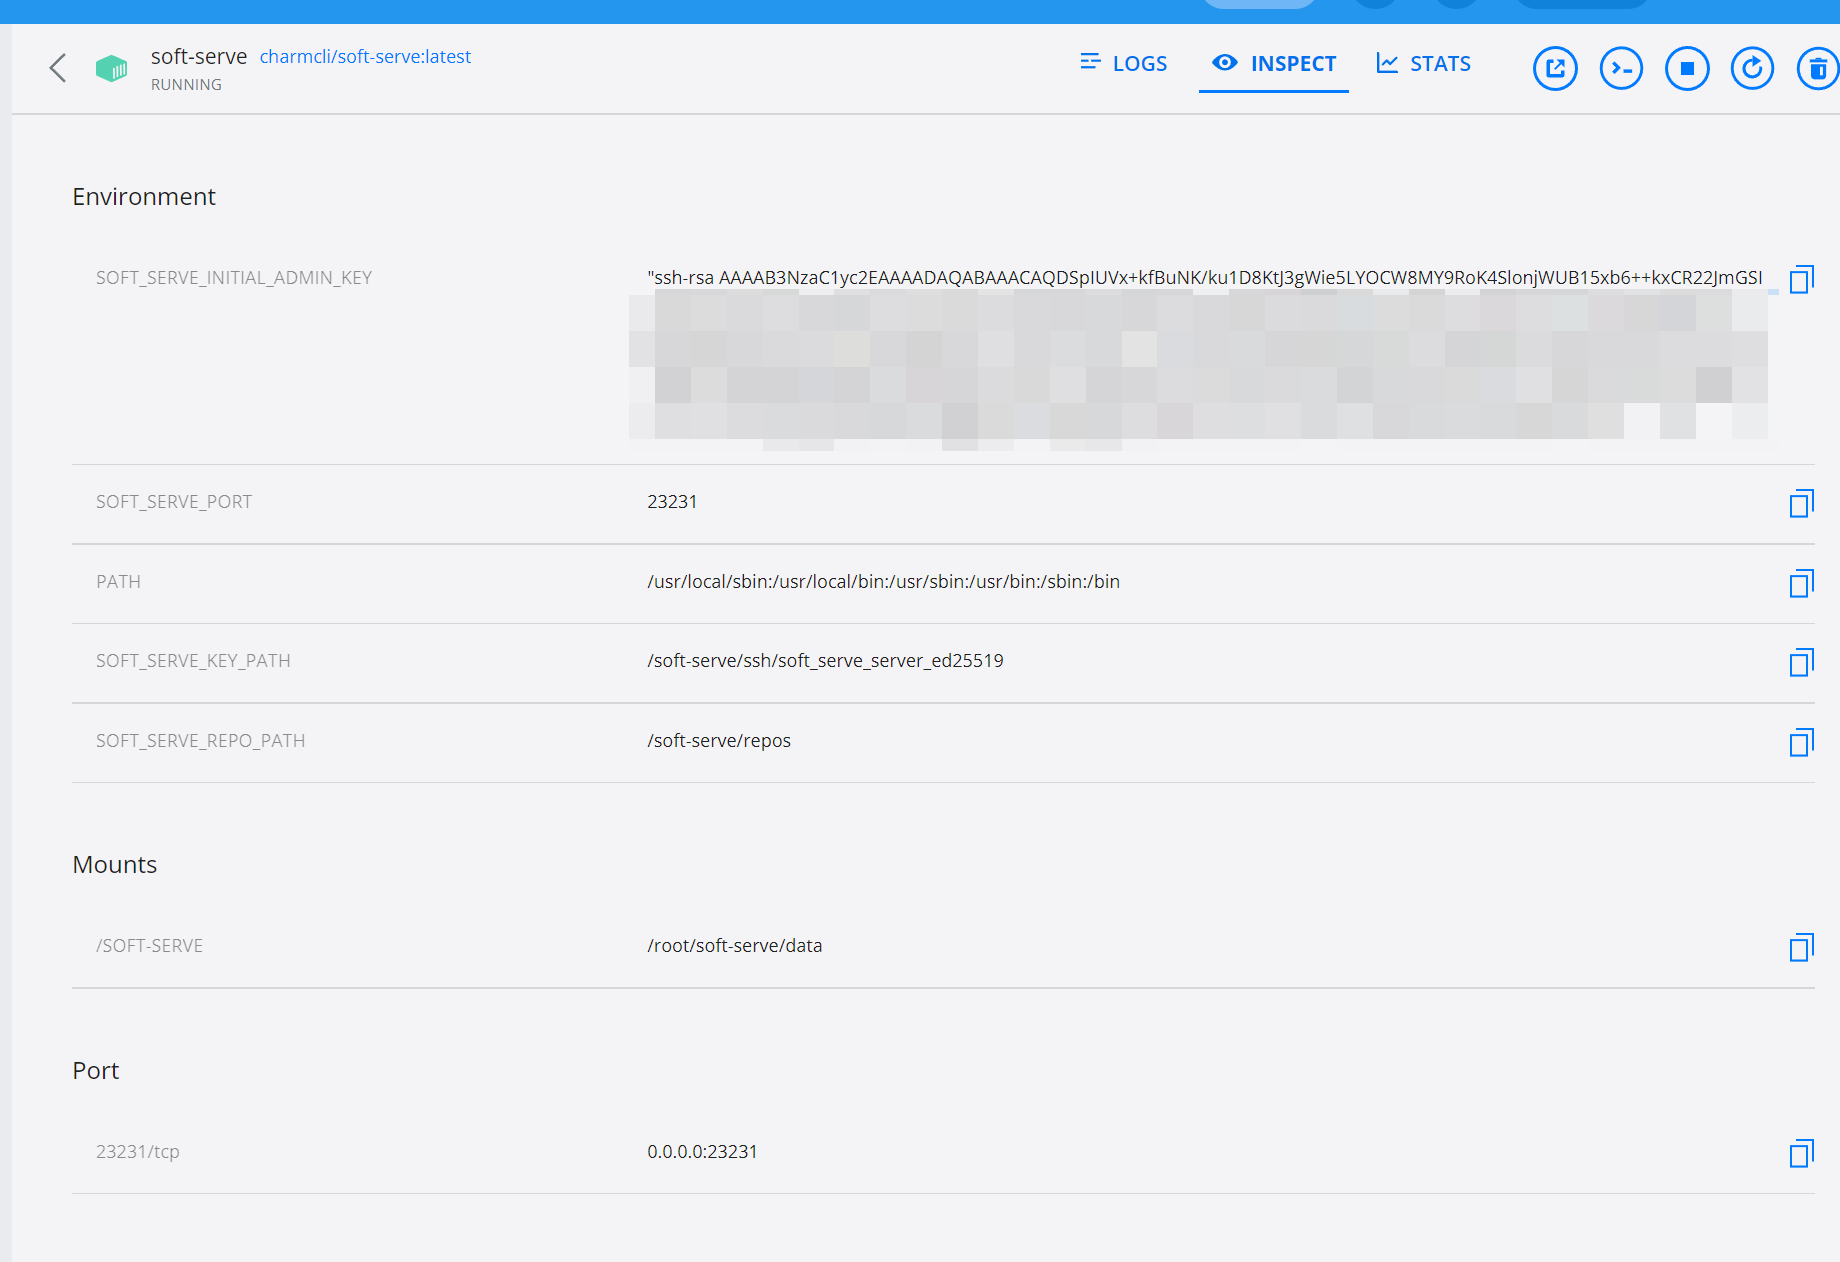Copy the SOFT_SERVE_PORT value
Image resolution: width=1840 pixels, height=1262 pixels.
click(1802, 503)
